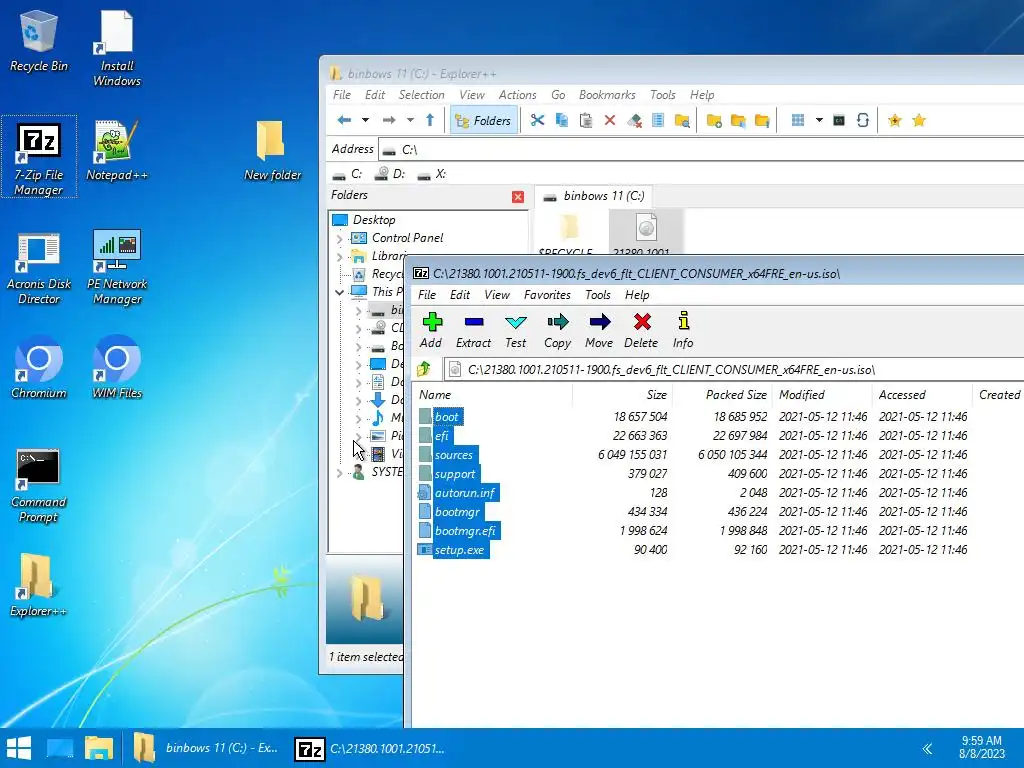Open command prompt icon in Explorer++ toolbar
1024x768 pixels.
839,120
